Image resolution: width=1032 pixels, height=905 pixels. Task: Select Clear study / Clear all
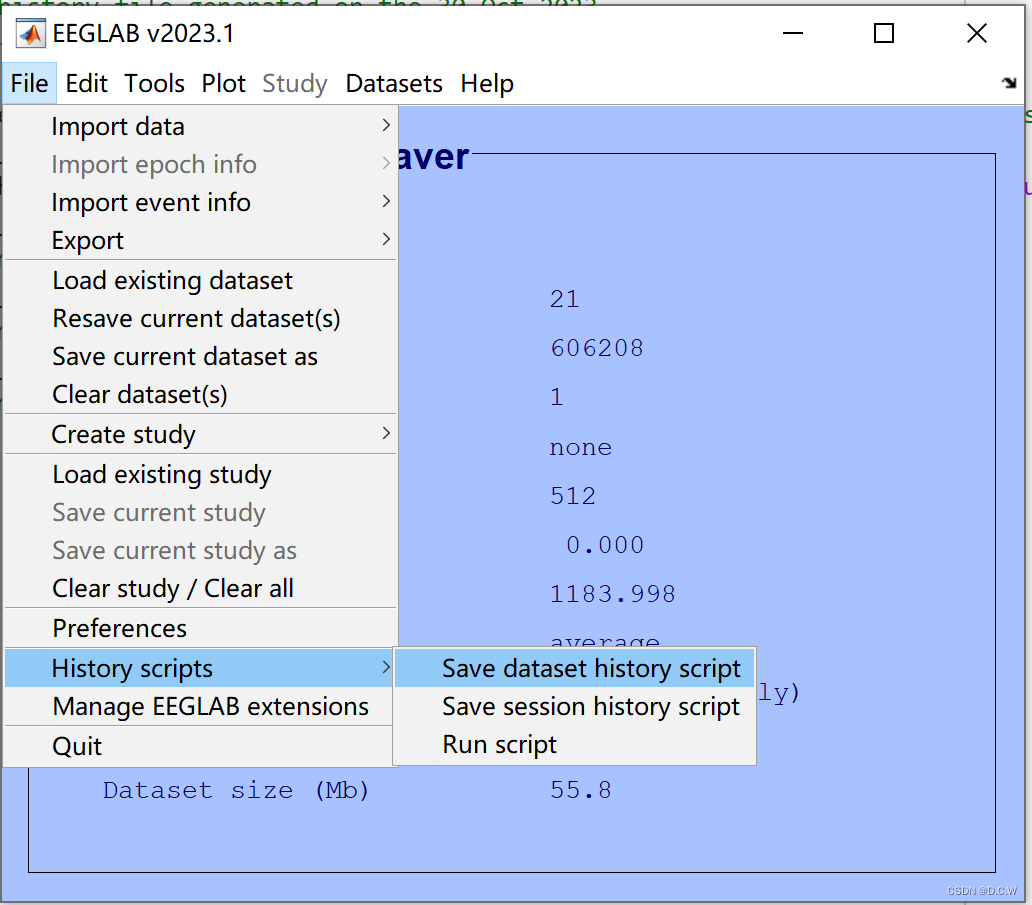click(201, 588)
